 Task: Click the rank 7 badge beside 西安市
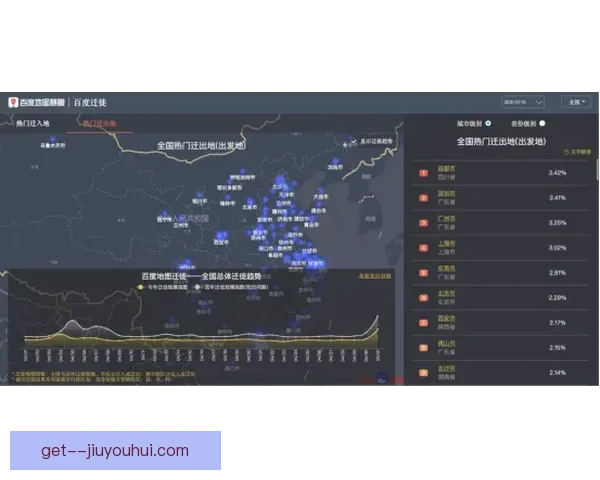coord(423,323)
